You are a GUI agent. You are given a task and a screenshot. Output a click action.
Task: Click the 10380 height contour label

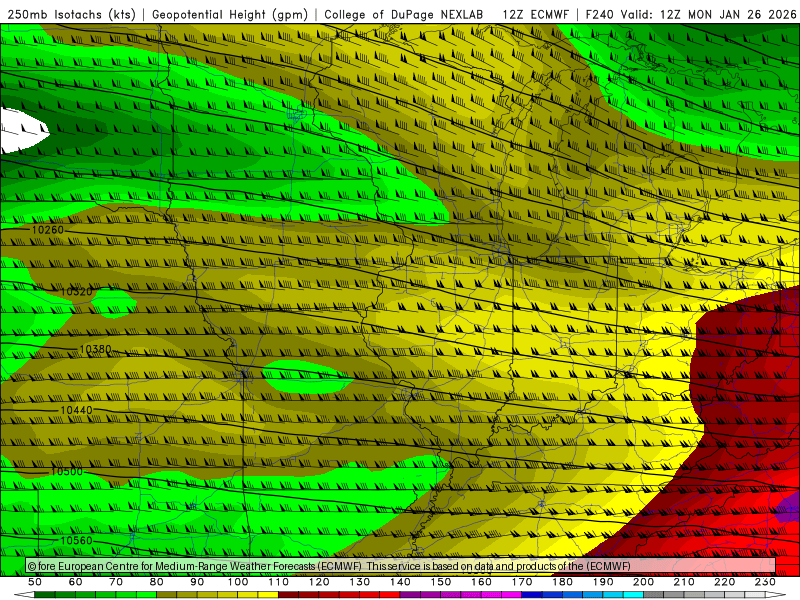click(x=95, y=349)
